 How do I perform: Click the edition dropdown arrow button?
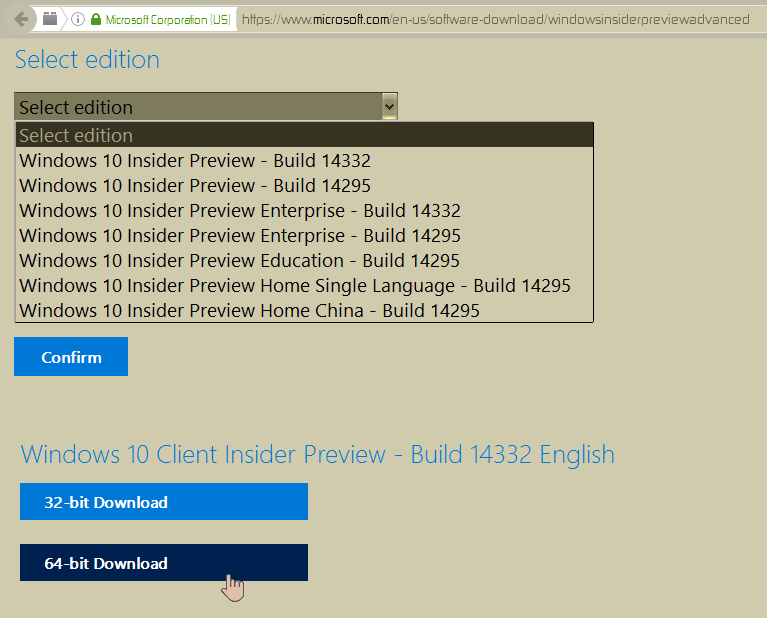(389, 106)
